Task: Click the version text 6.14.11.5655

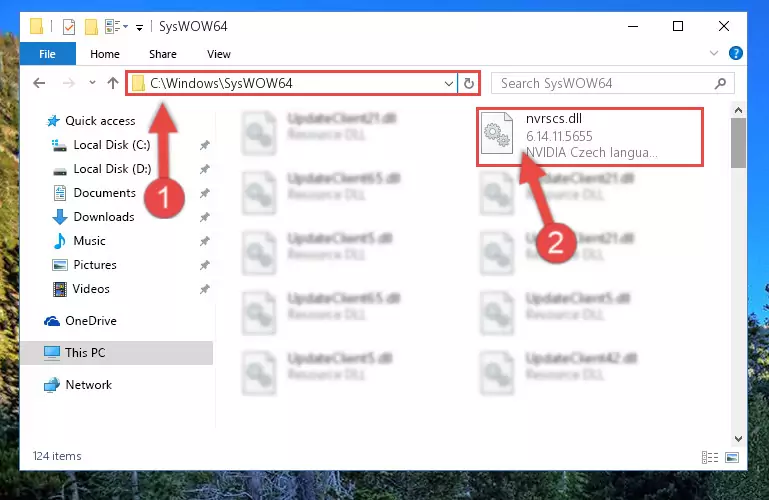Action: 559,136
